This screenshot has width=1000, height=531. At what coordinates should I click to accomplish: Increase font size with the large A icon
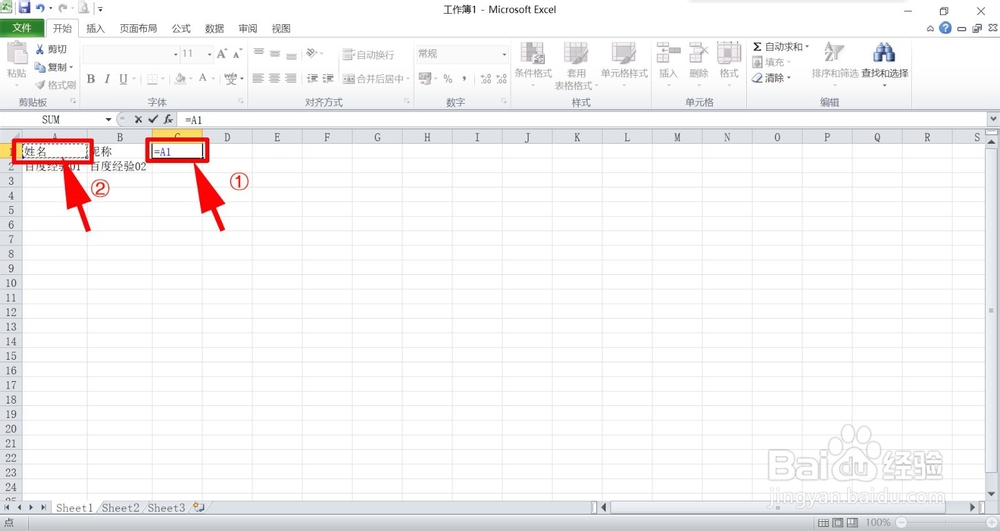coord(221,54)
